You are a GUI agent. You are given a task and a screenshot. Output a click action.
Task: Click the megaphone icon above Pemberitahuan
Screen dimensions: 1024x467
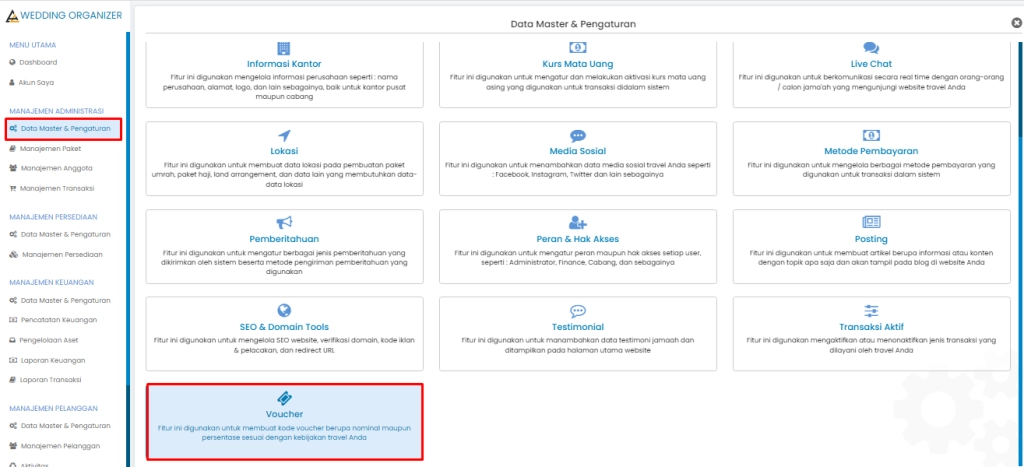284,222
